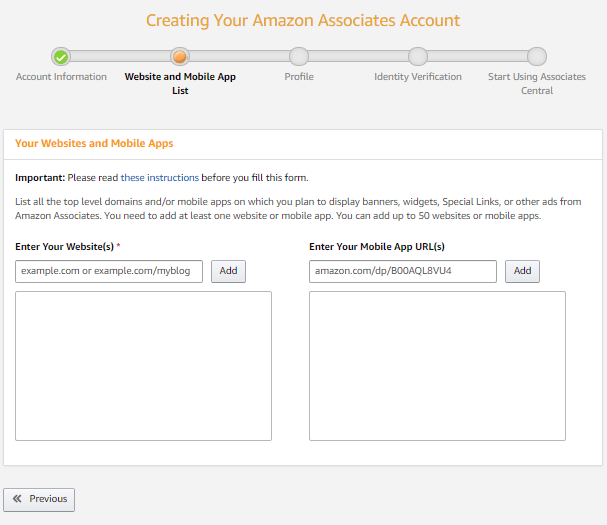The image size is (607, 525).
Task: Open the 'these instructions' link
Action: coord(159,178)
